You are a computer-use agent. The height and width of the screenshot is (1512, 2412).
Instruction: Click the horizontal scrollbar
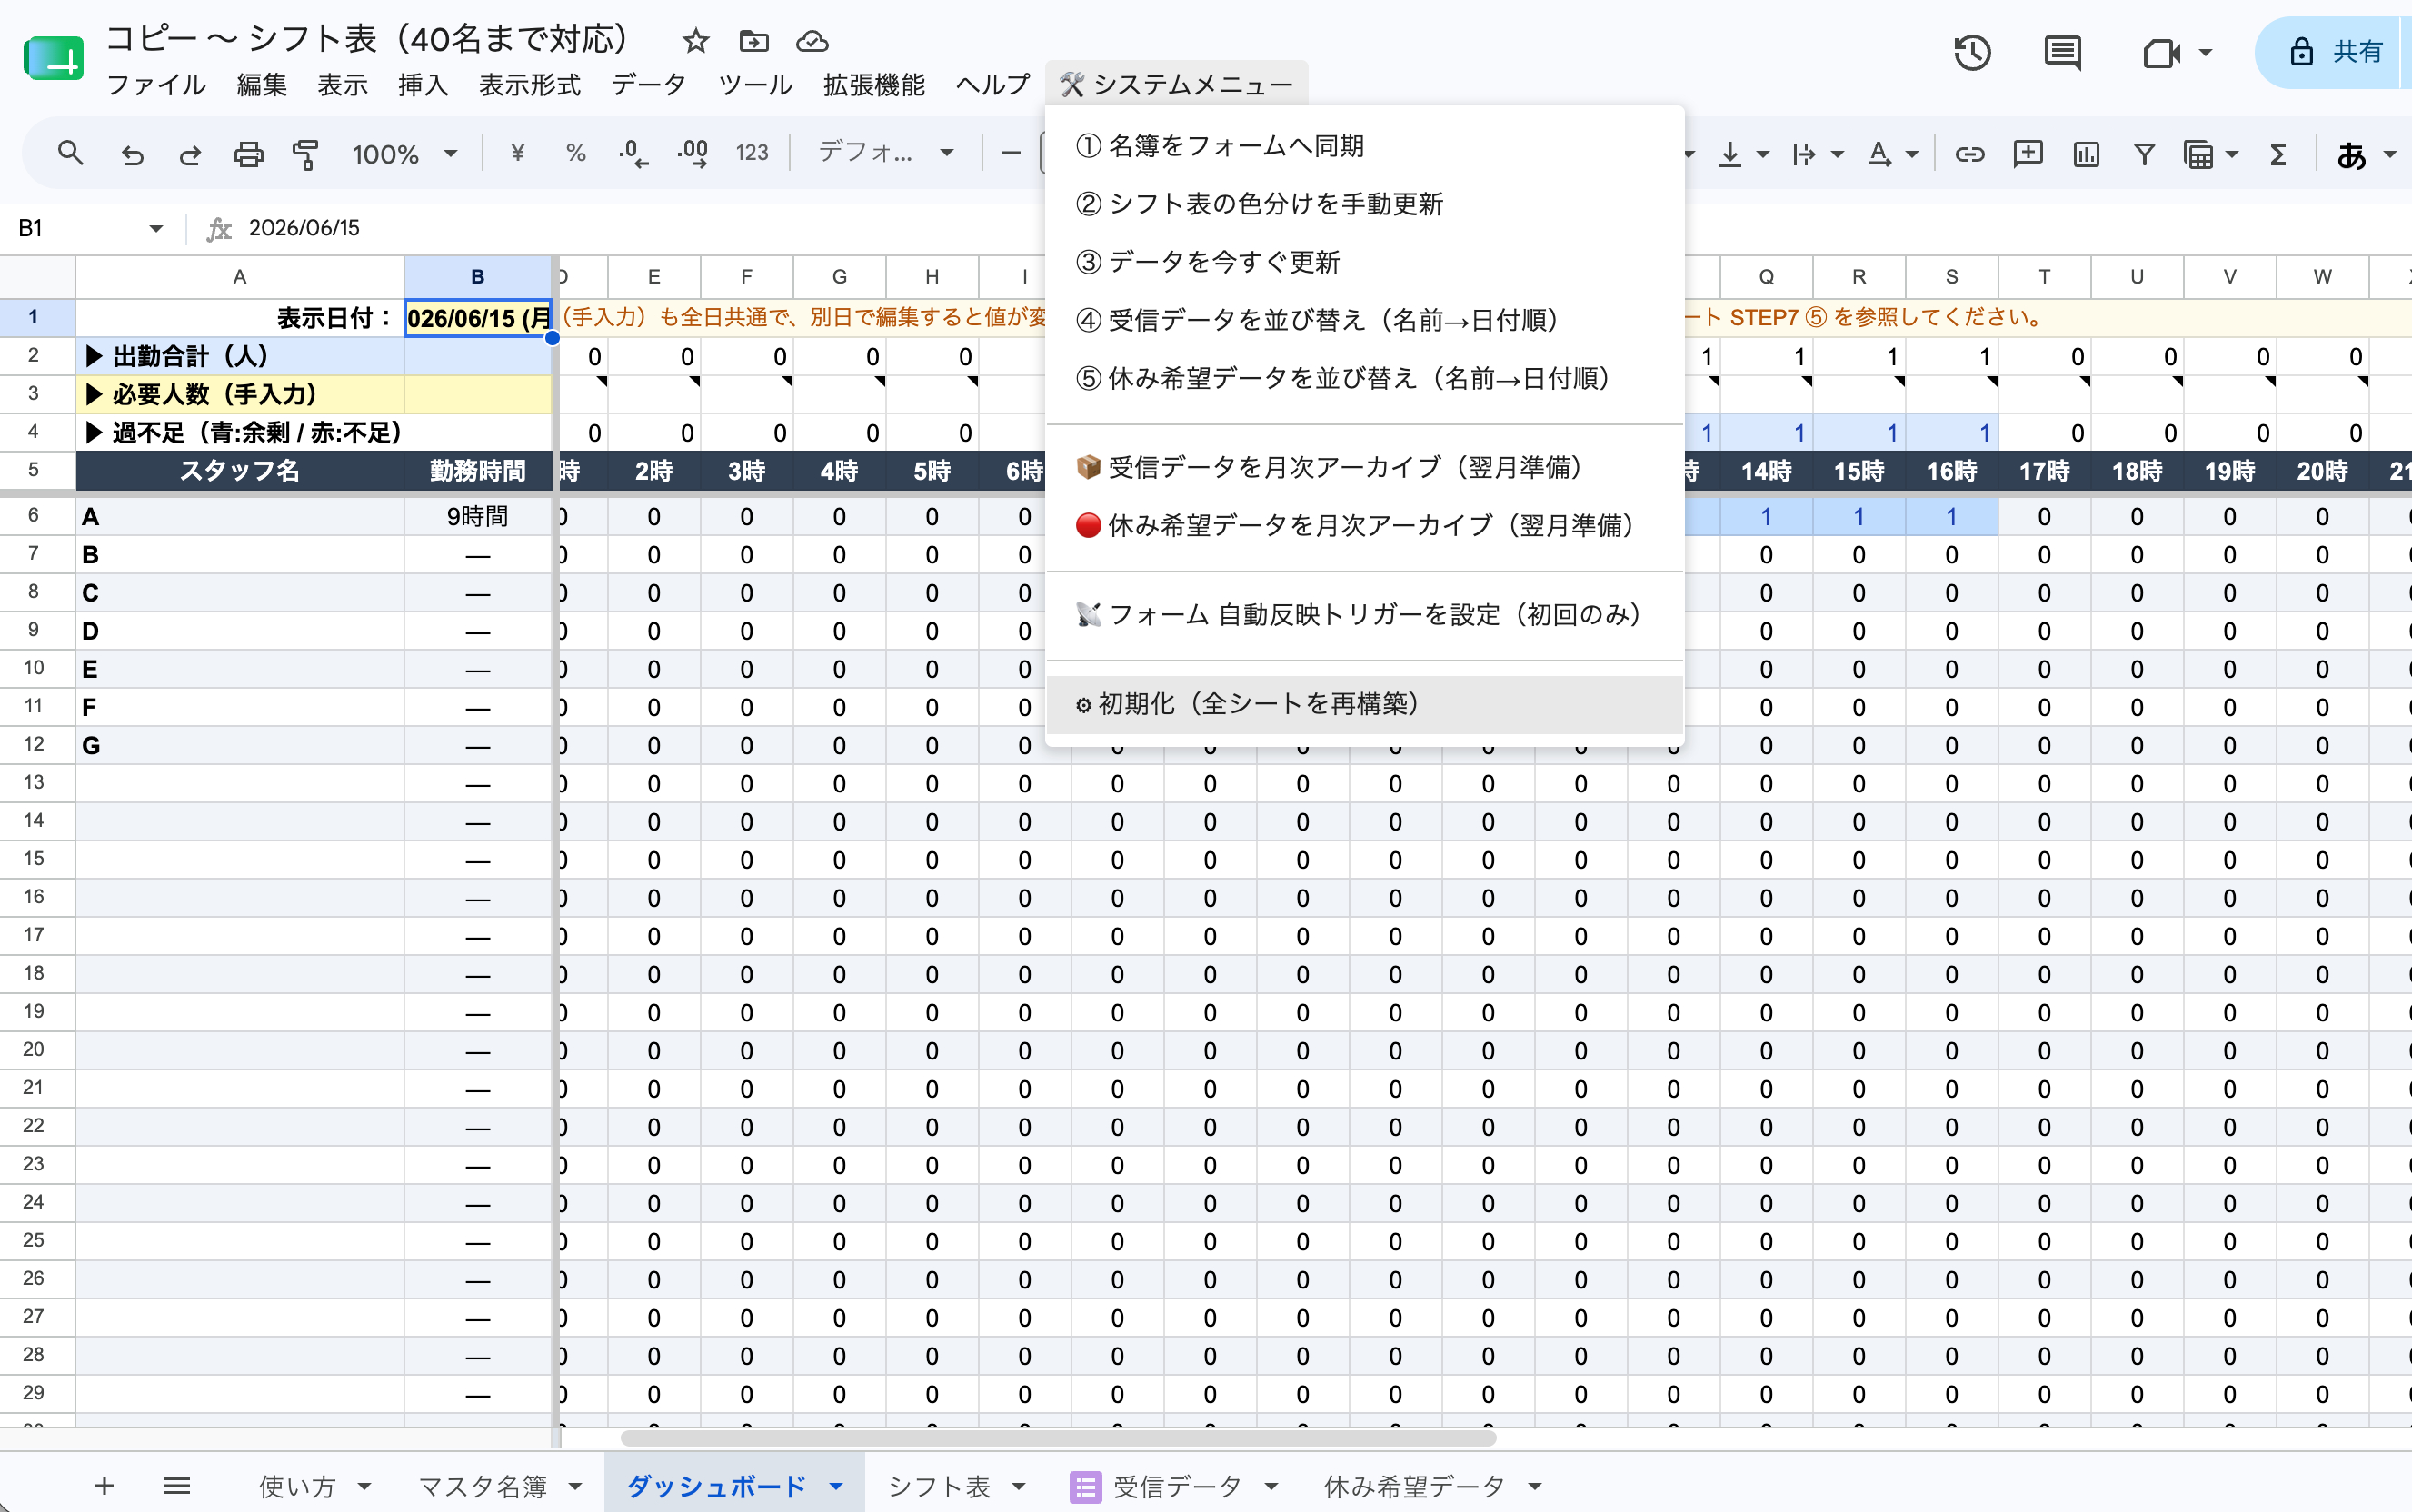(x=1058, y=1438)
